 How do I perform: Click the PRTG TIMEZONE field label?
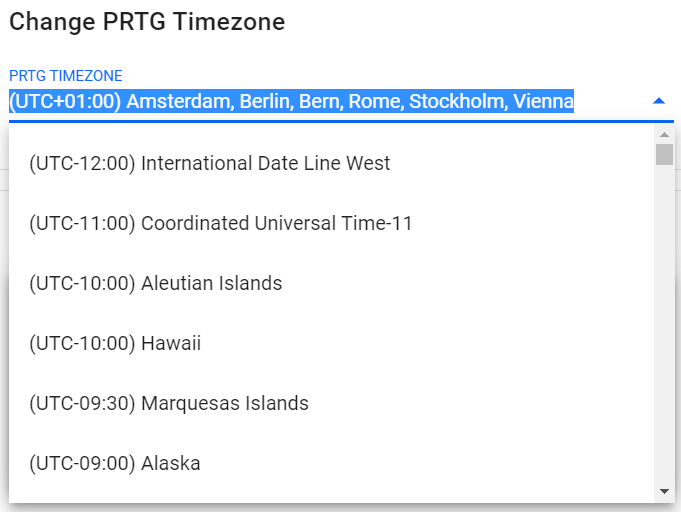pos(66,76)
